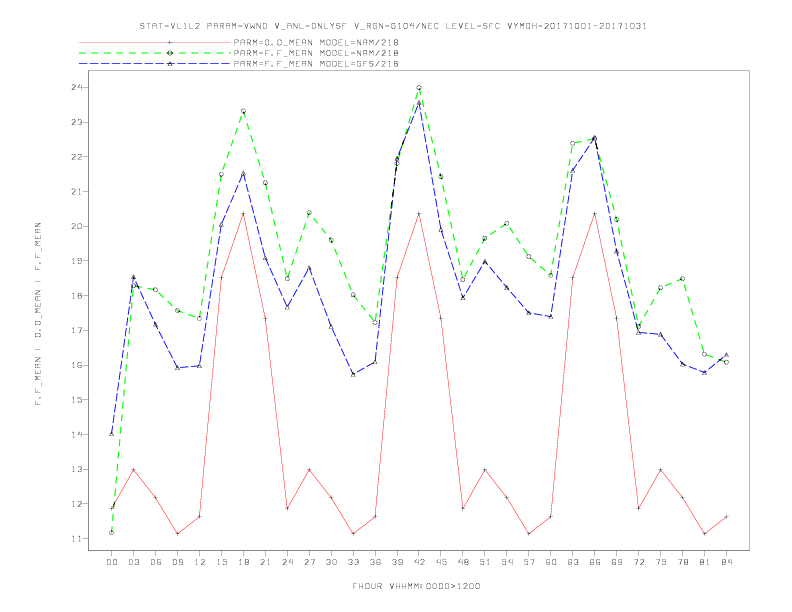The image size is (792, 612).
Task: Click blue triangle data point at hour 81
Action: tap(705, 373)
